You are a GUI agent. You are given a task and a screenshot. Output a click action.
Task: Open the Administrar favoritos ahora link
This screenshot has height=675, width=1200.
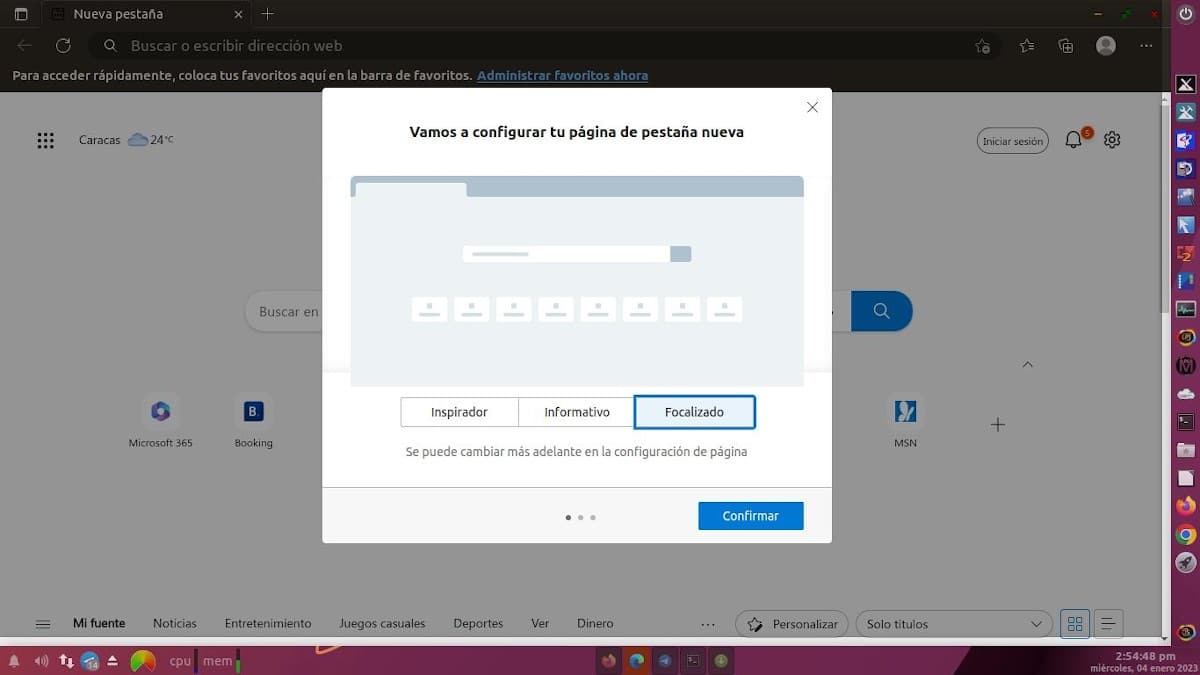click(x=562, y=75)
